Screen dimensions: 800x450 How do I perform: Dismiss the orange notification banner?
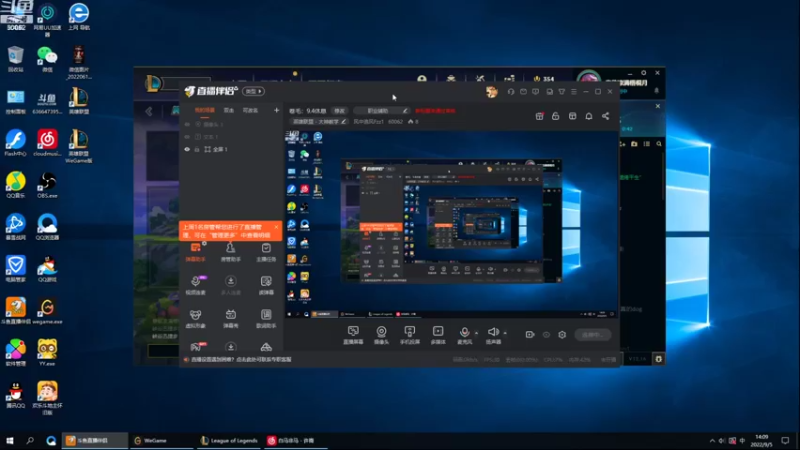coord(276,227)
